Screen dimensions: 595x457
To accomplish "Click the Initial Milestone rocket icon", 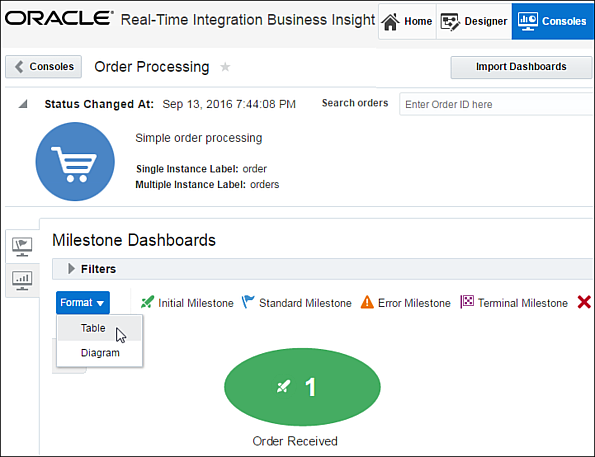I will [x=147, y=302].
